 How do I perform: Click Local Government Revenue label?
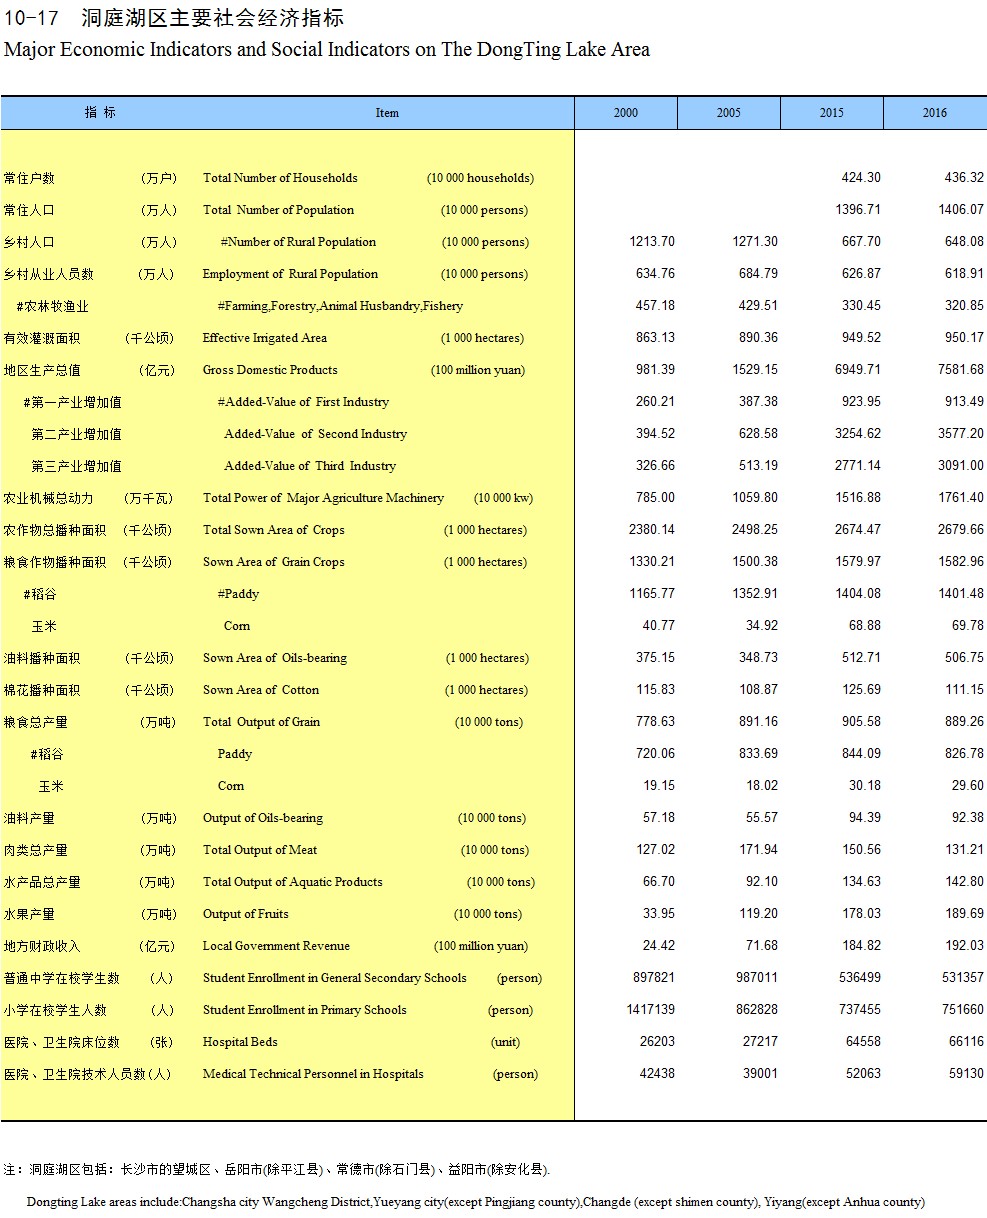click(276, 946)
